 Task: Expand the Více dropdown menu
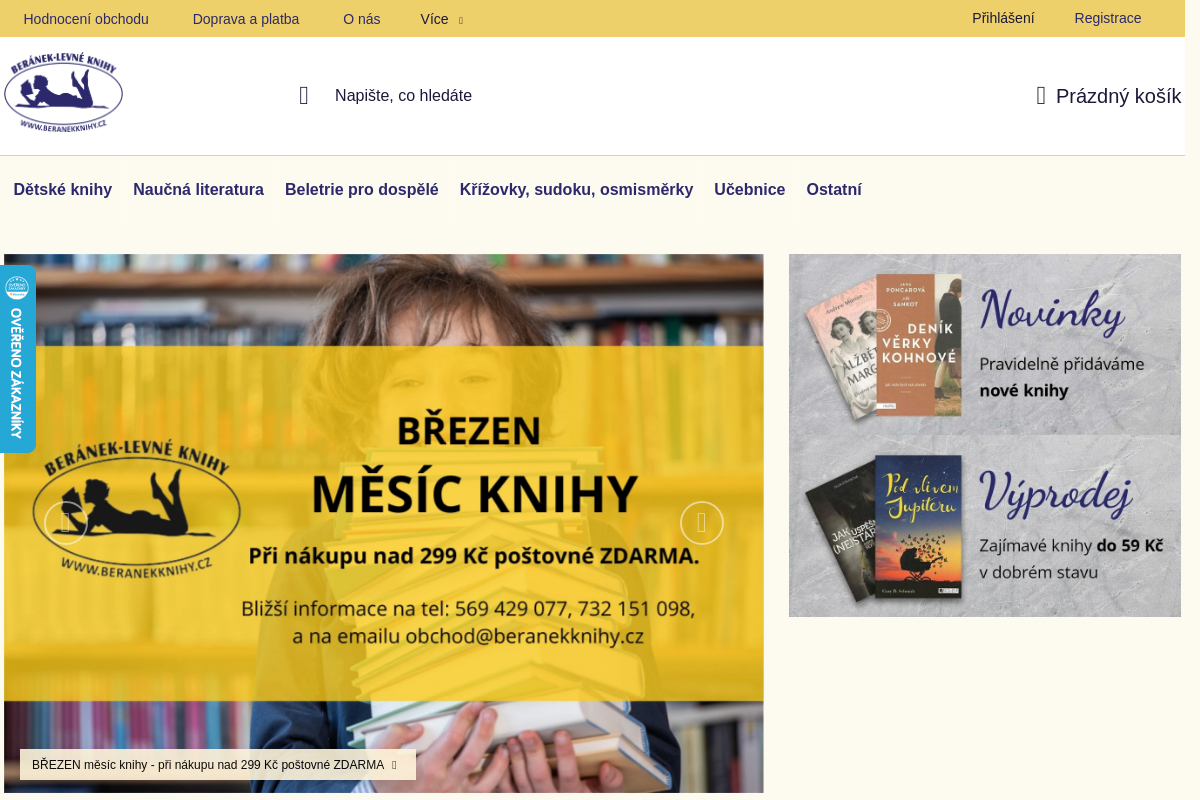point(442,19)
